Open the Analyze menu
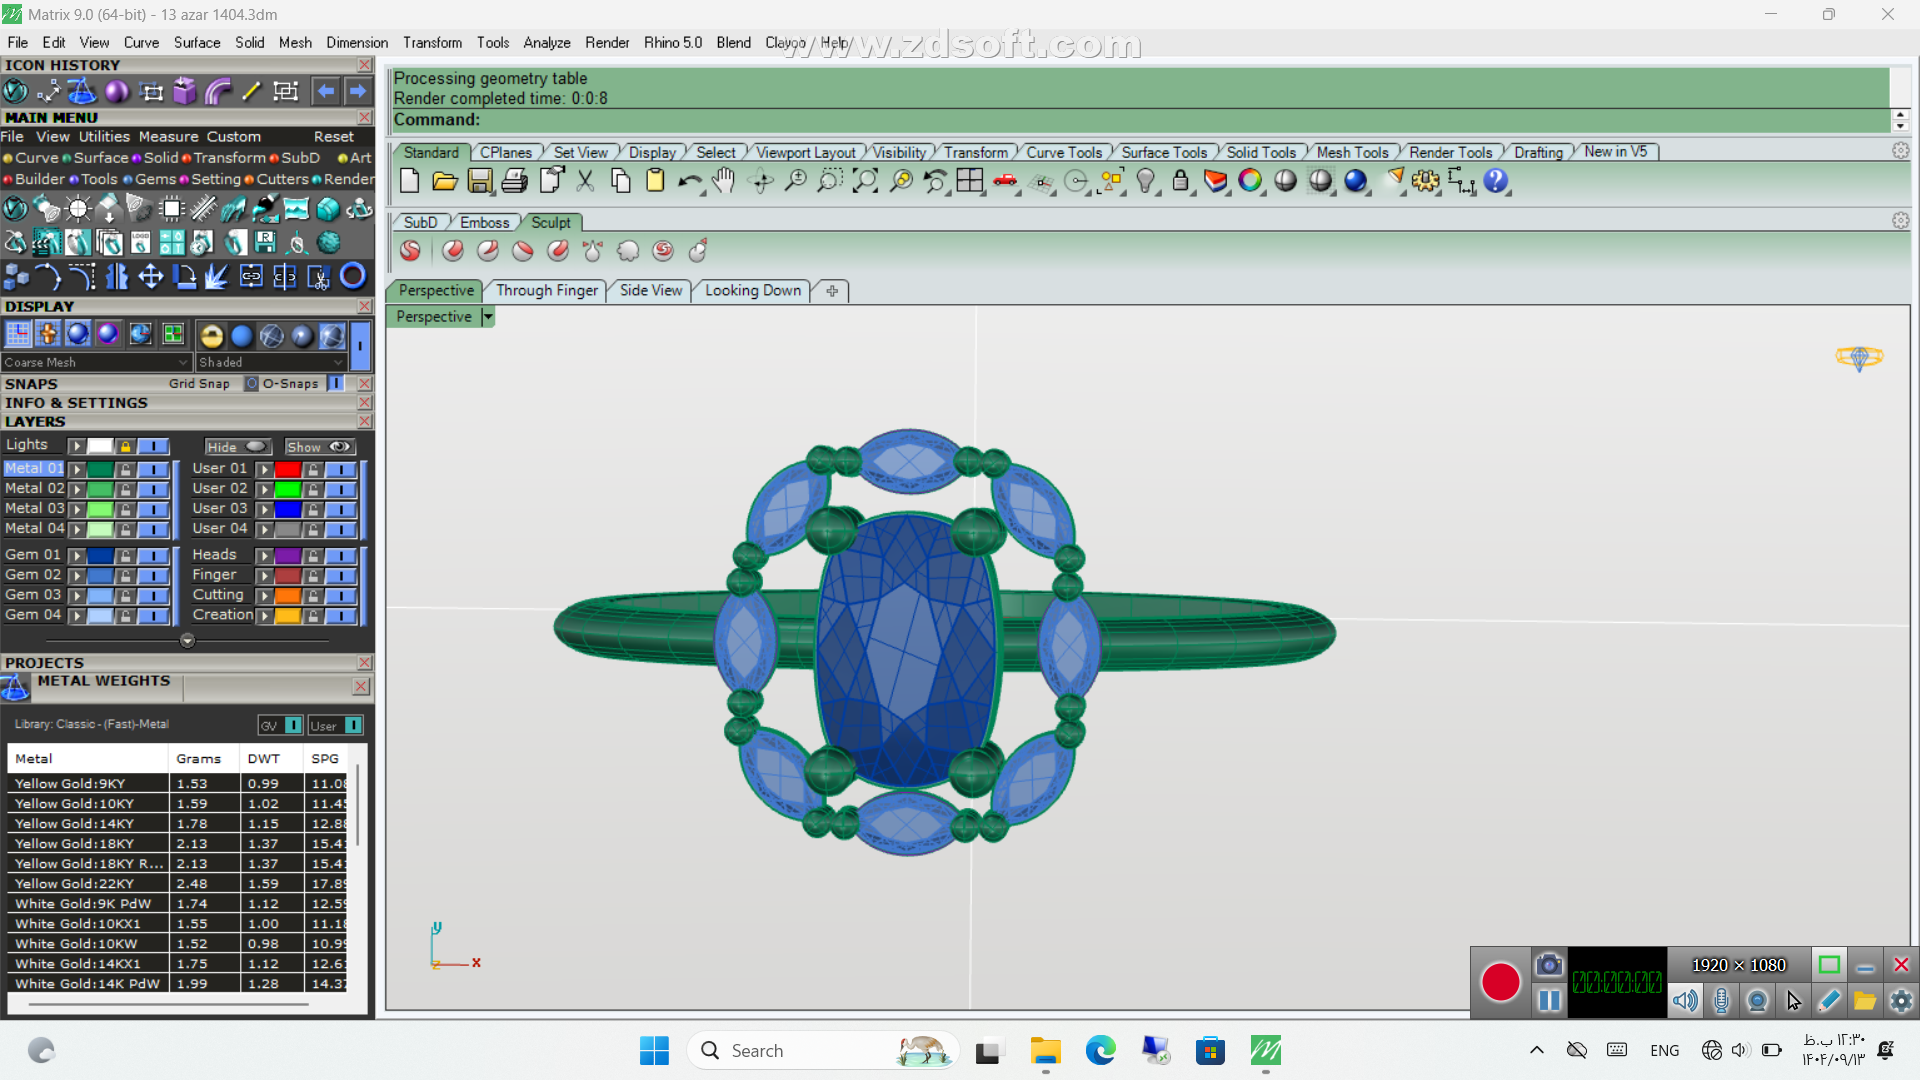Screen dimensions: 1920x1080 tap(546, 42)
